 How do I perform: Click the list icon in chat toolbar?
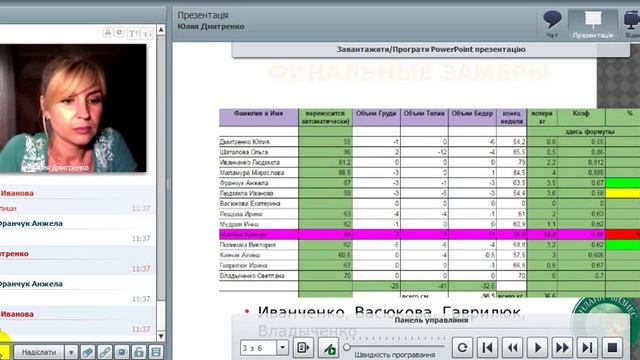pos(156,352)
